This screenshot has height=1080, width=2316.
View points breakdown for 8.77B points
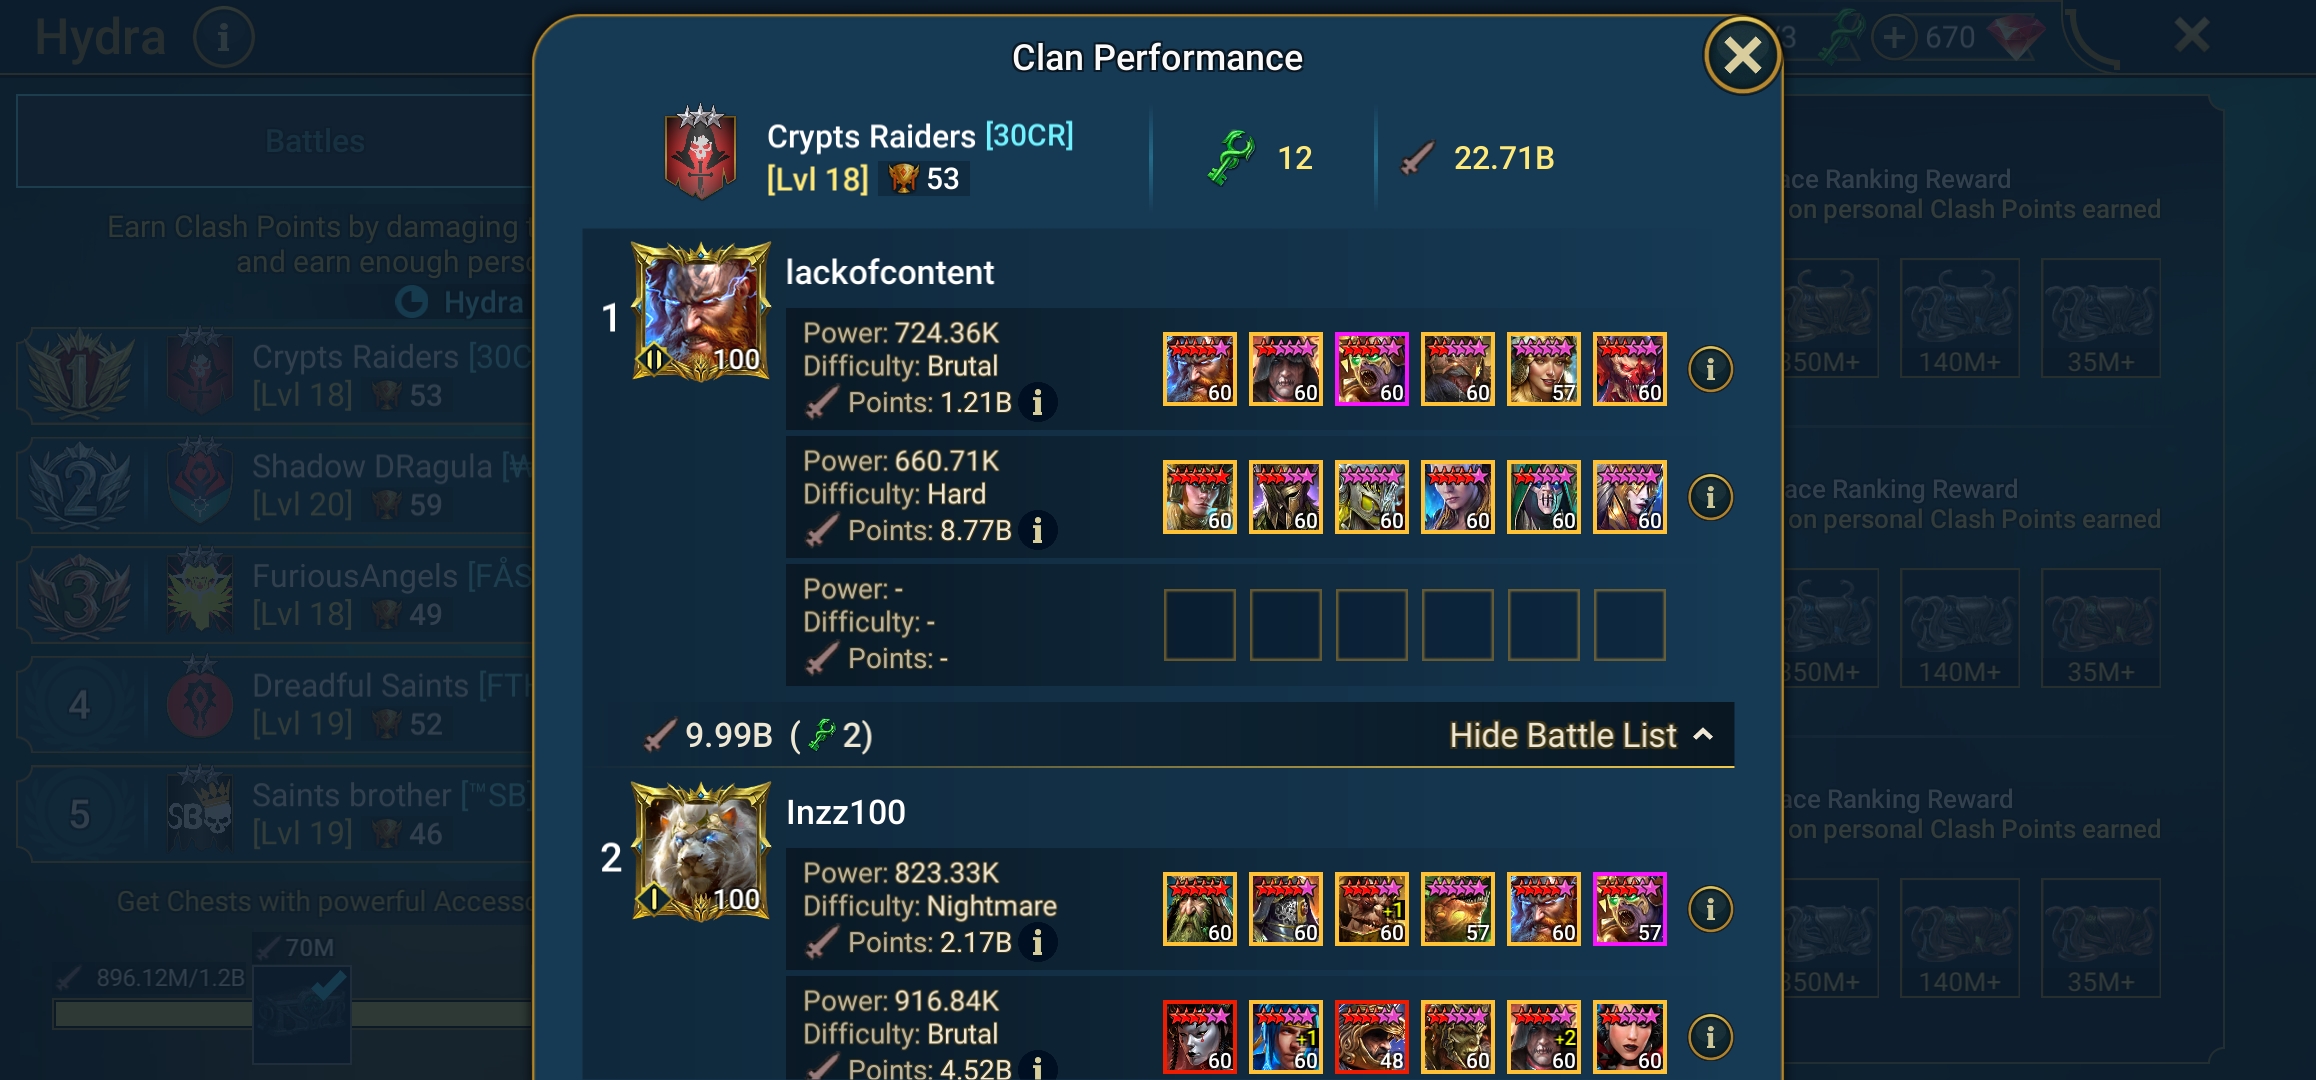tap(1038, 530)
